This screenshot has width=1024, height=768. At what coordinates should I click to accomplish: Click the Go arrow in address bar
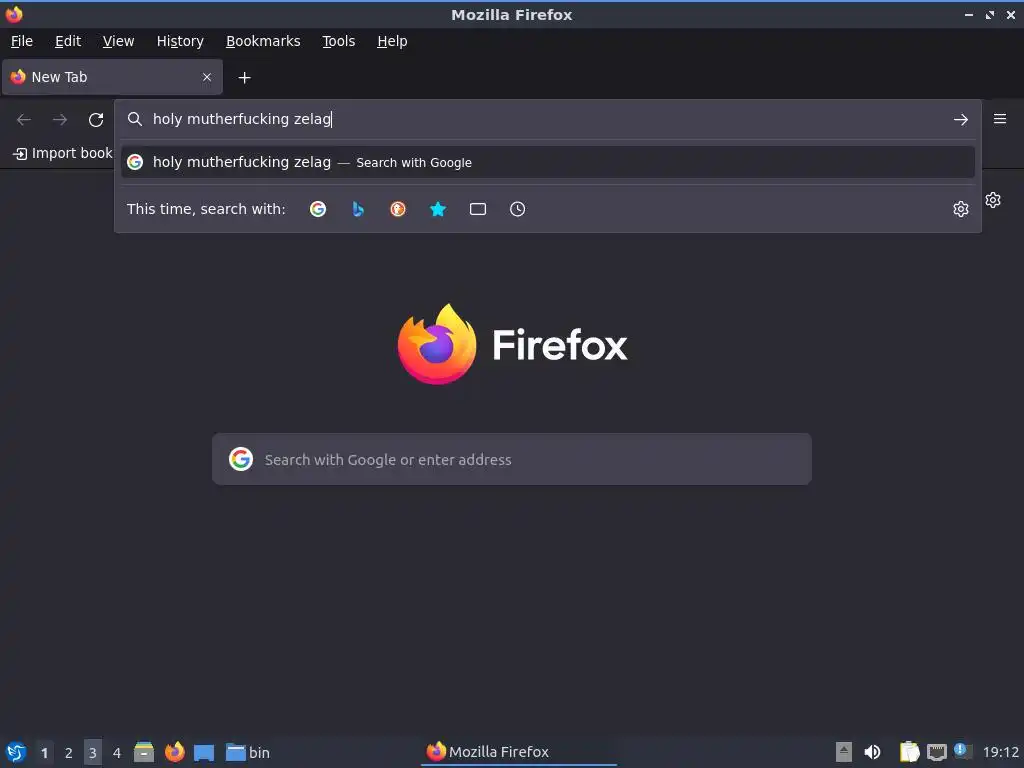click(x=961, y=120)
